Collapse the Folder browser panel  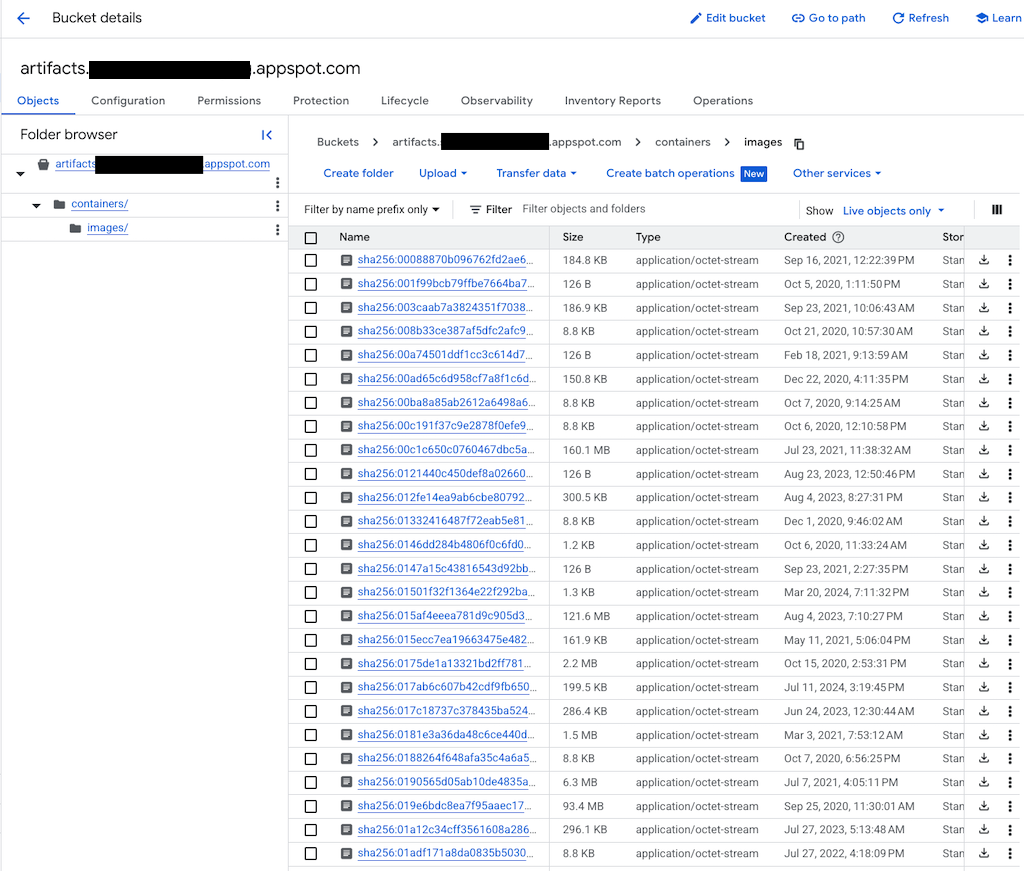point(267,135)
